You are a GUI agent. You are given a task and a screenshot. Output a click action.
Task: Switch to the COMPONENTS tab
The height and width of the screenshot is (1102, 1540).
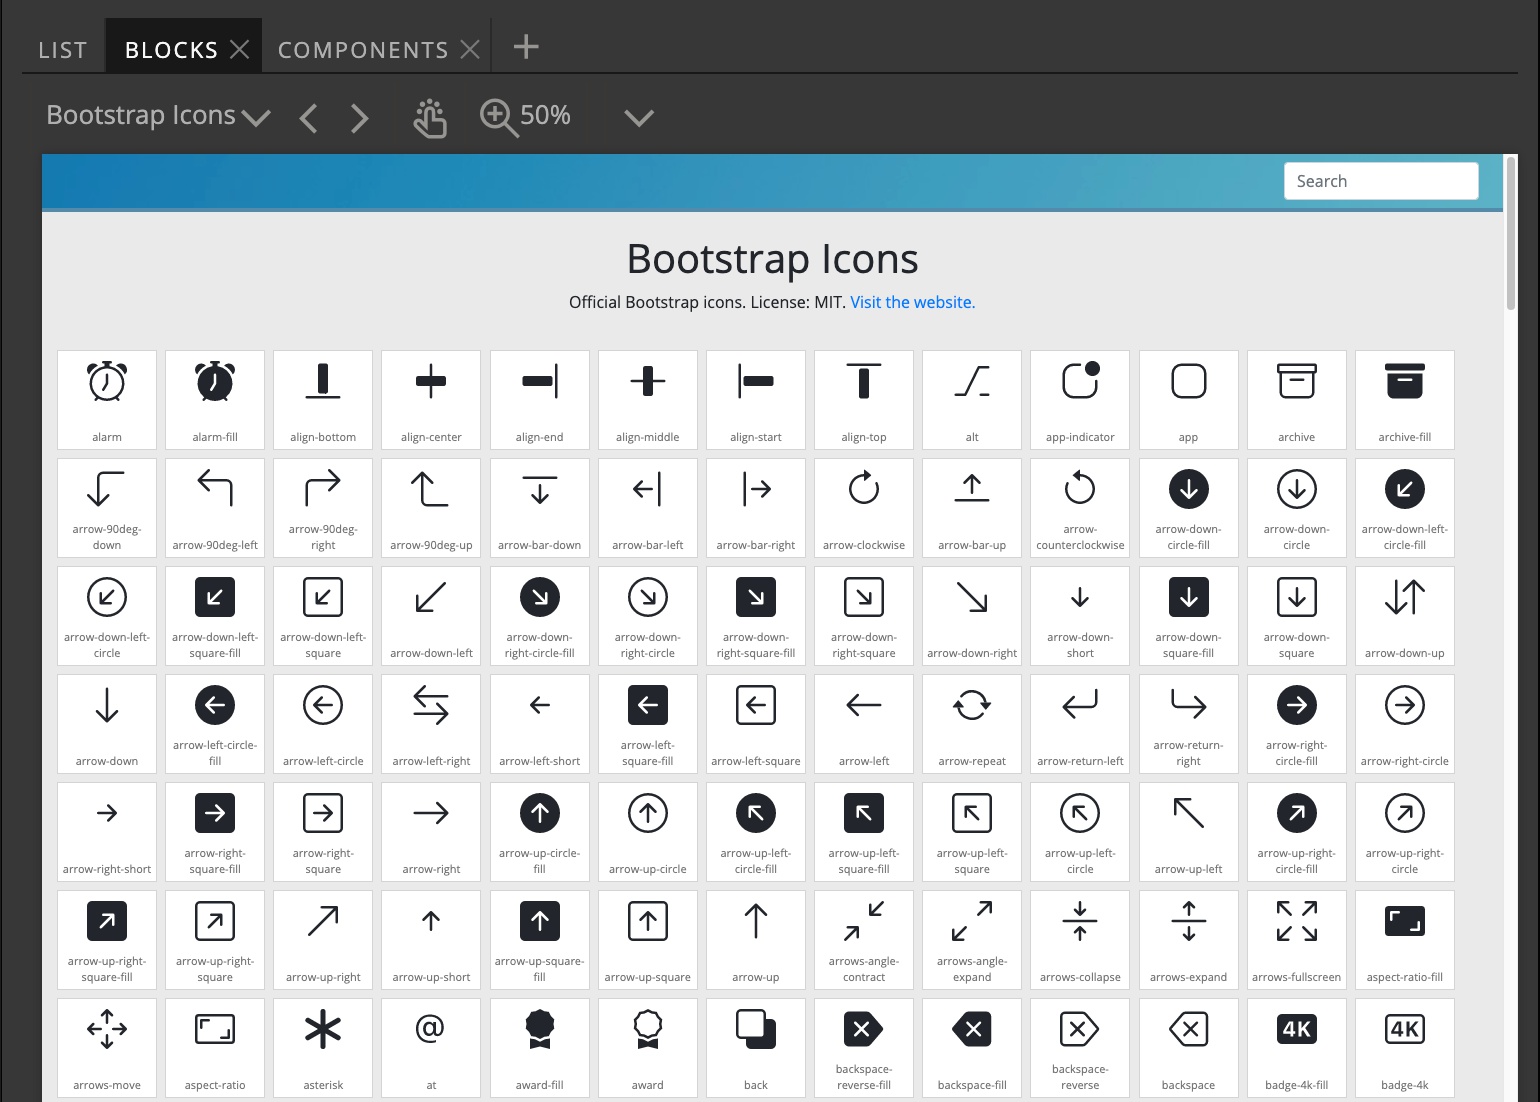pyautogui.click(x=363, y=50)
